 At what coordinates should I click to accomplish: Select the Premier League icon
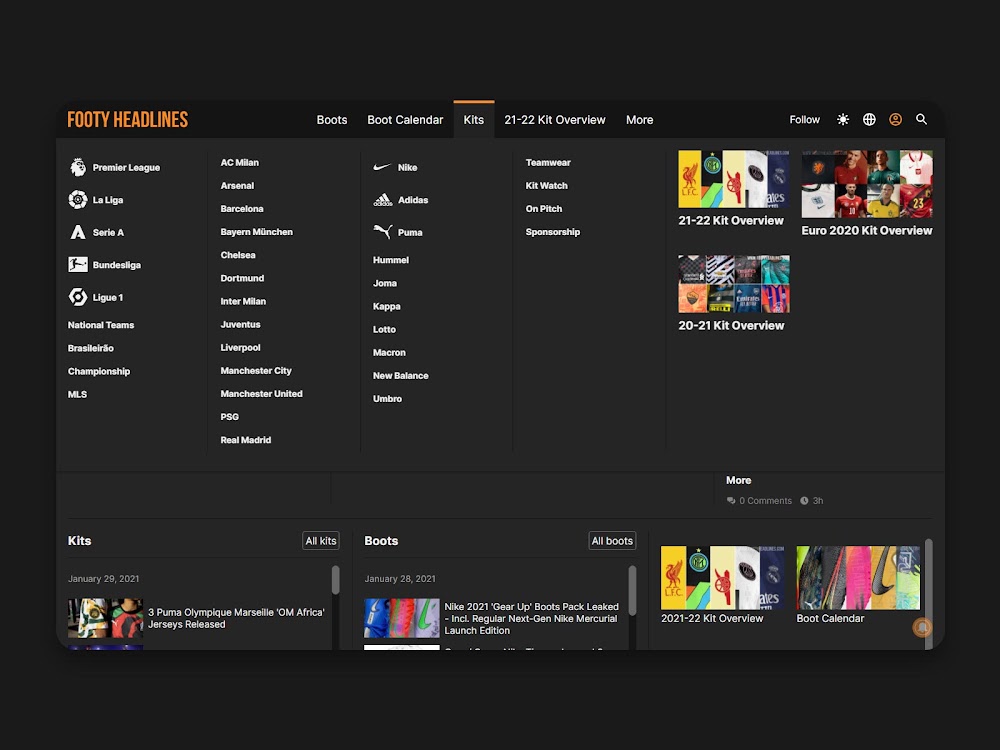pos(78,167)
